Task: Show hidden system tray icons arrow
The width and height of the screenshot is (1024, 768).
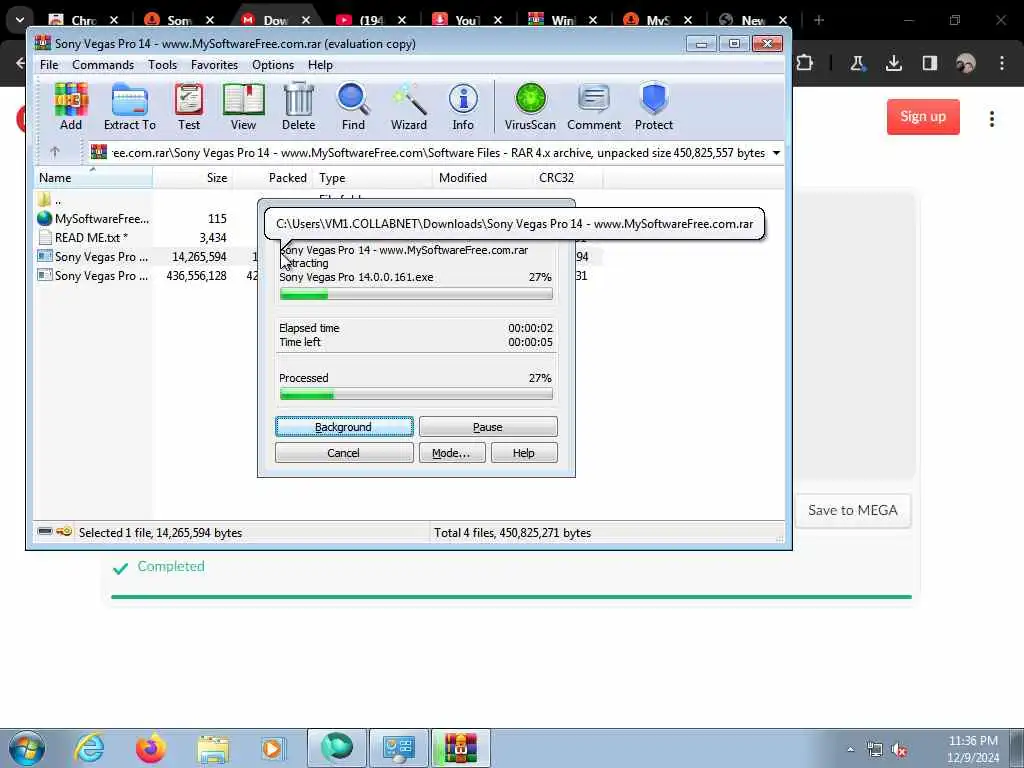Action: (x=850, y=750)
